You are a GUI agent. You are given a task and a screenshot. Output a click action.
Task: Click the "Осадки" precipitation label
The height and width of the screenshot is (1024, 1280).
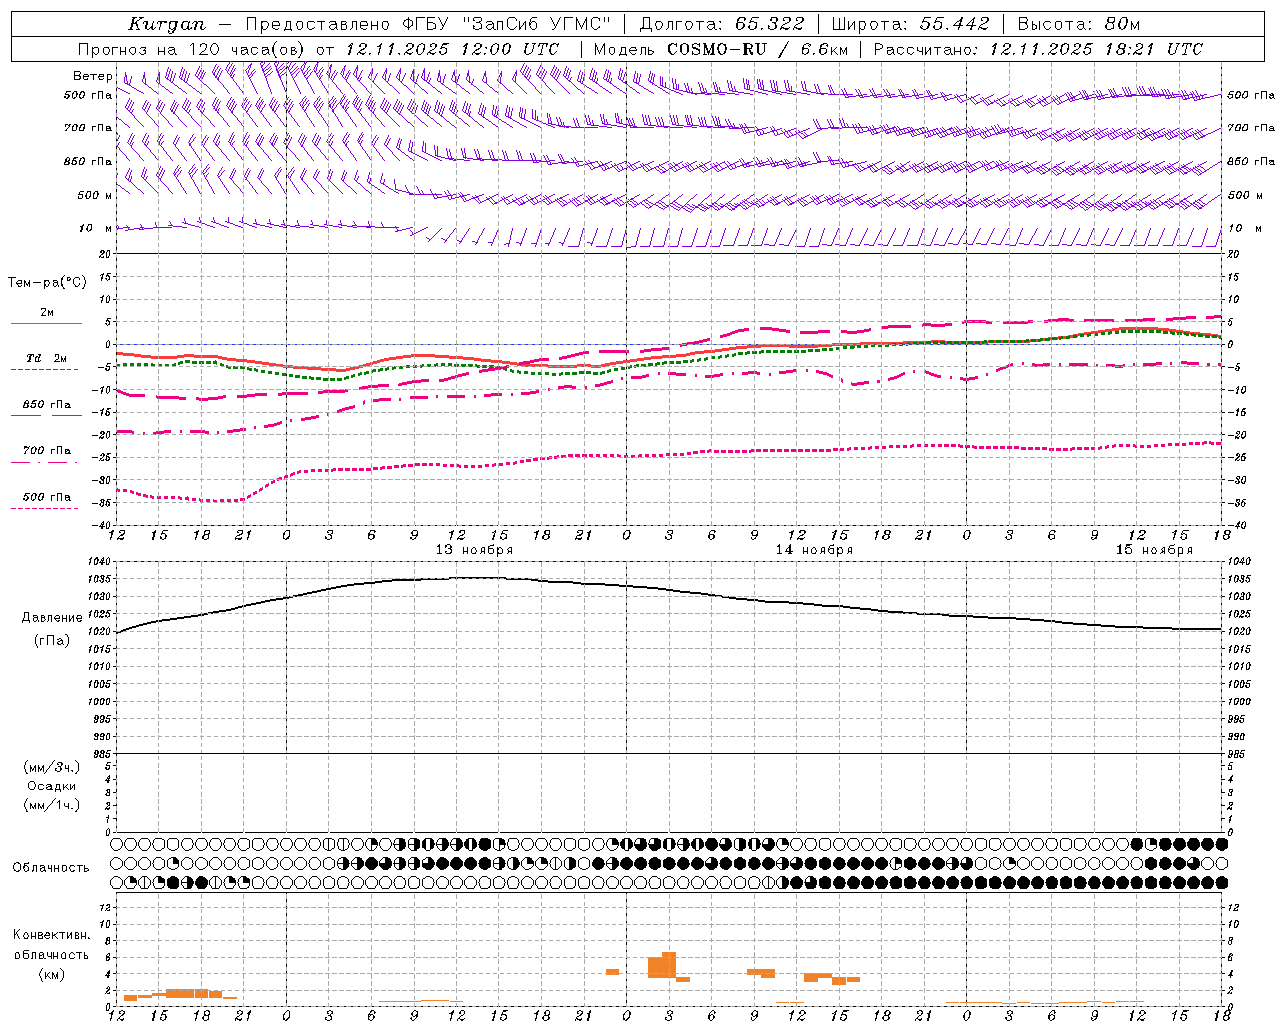pos(52,786)
